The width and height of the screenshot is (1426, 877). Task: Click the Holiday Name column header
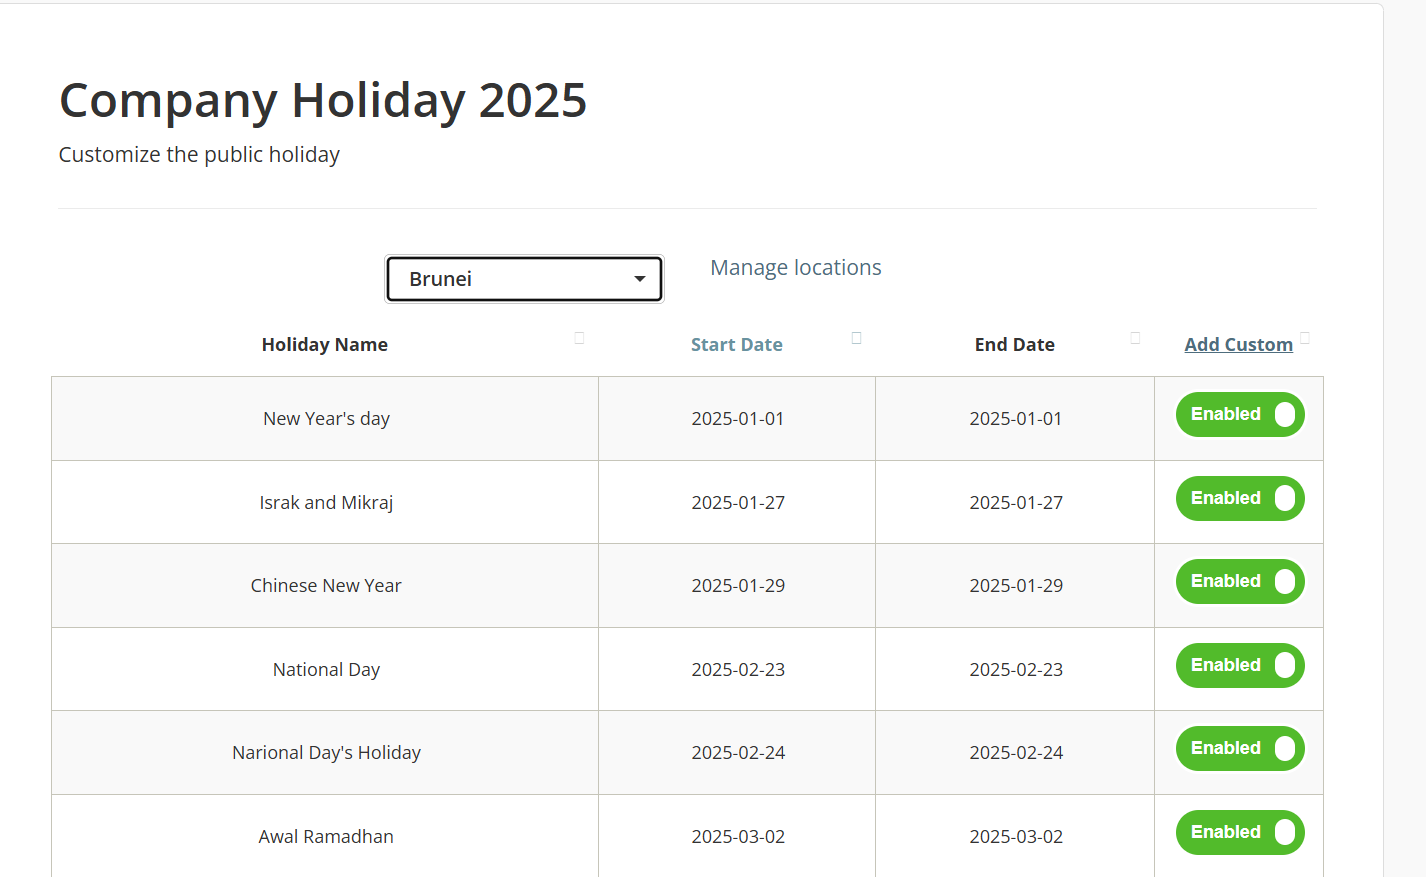[x=324, y=345]
